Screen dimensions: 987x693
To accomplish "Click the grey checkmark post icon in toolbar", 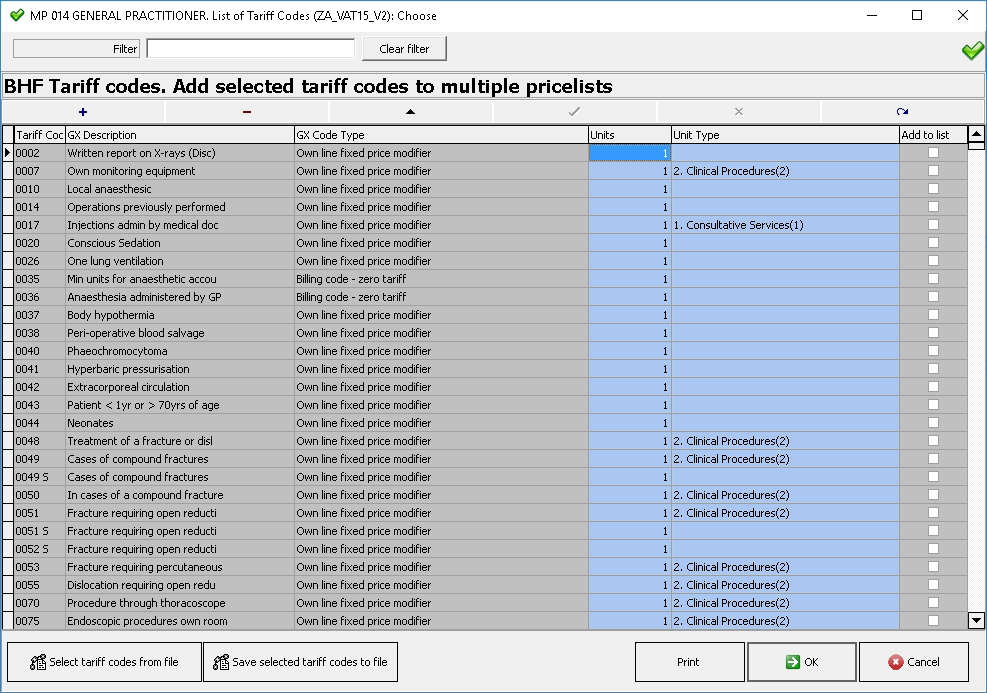I will 574,112.
